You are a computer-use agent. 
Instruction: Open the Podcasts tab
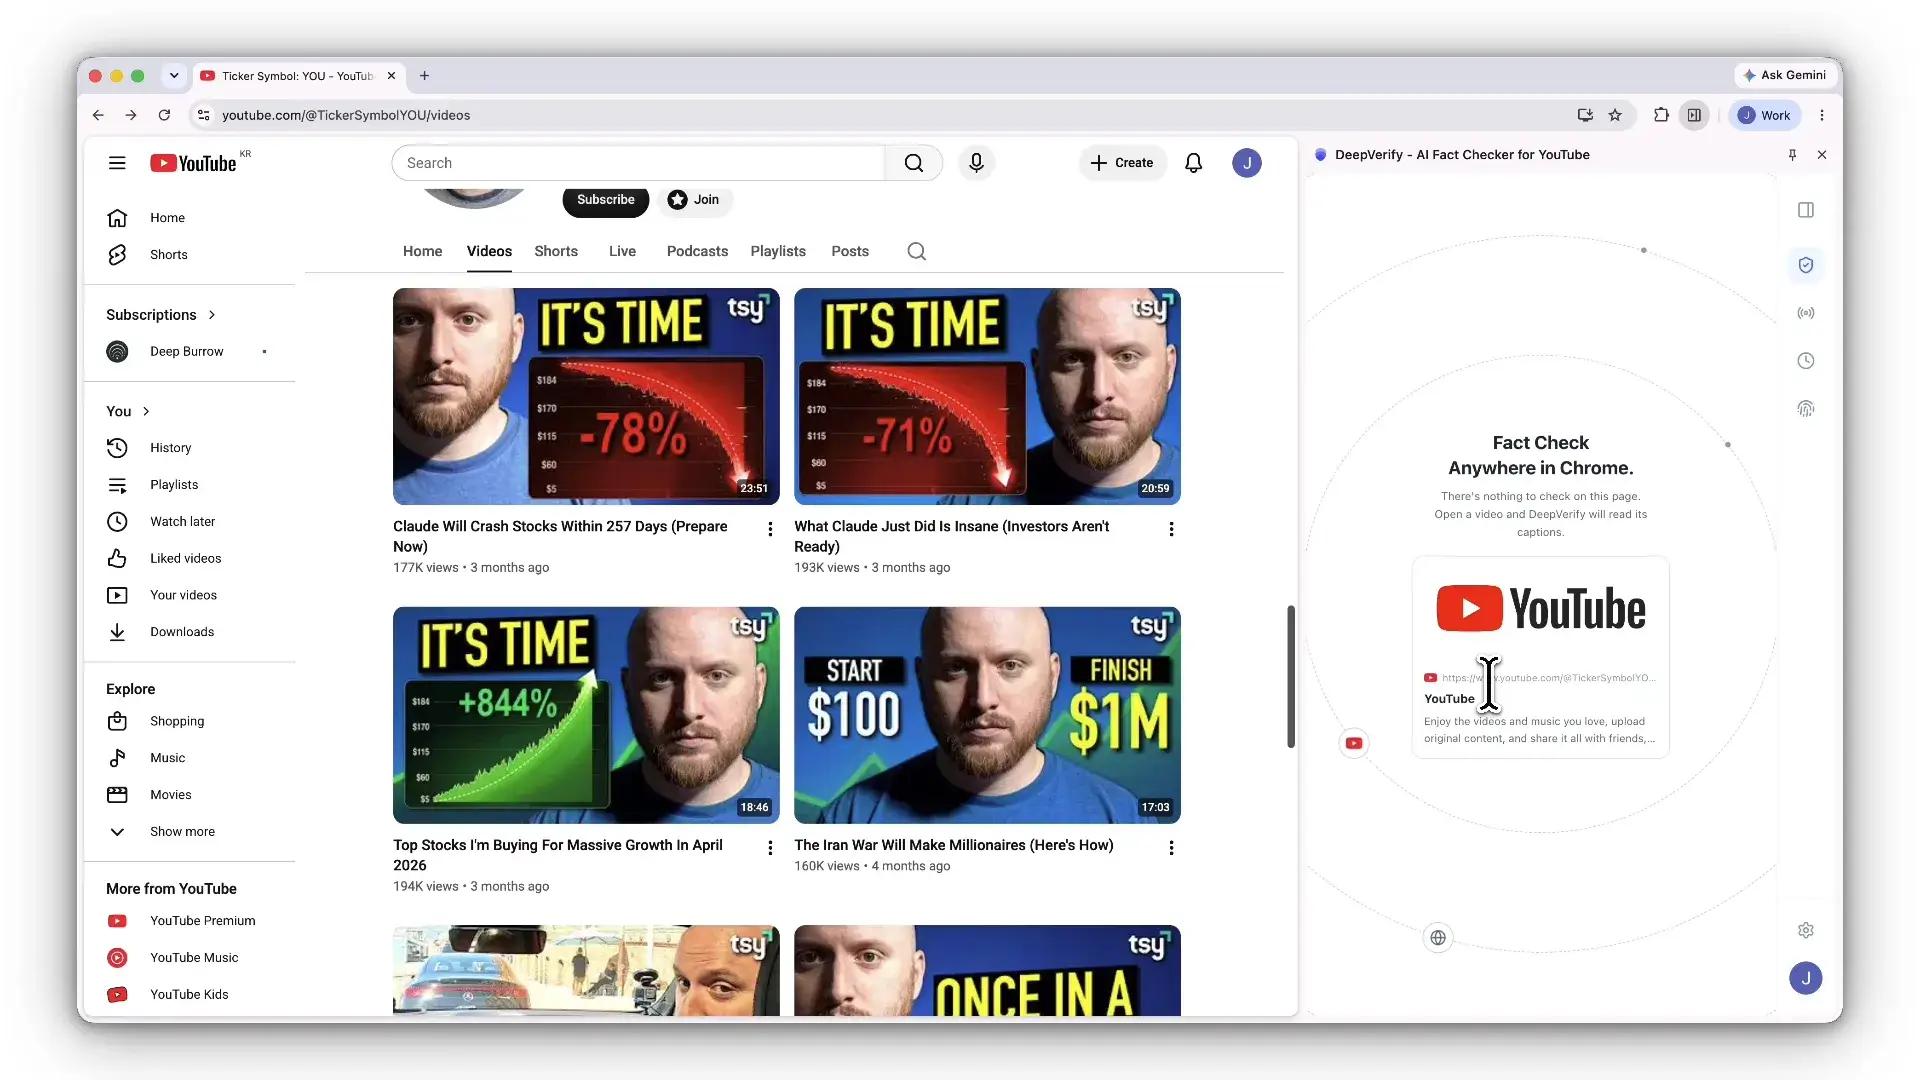point(697,252)
